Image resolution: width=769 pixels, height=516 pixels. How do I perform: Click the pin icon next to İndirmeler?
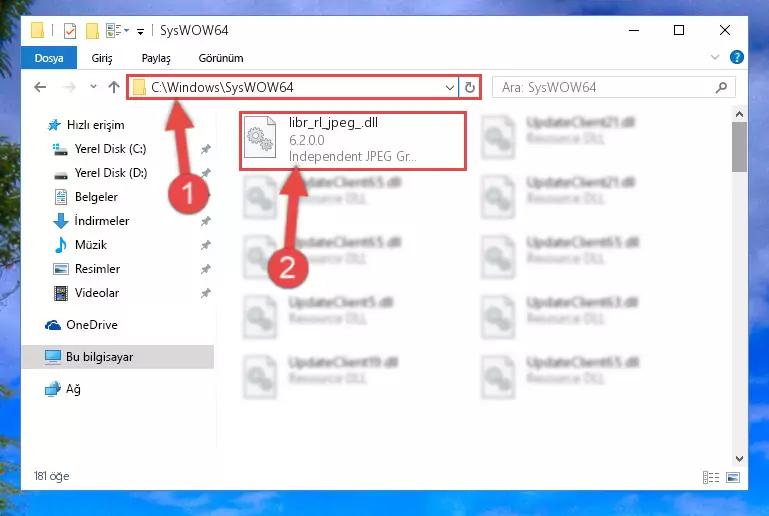(x=205, y=221)
